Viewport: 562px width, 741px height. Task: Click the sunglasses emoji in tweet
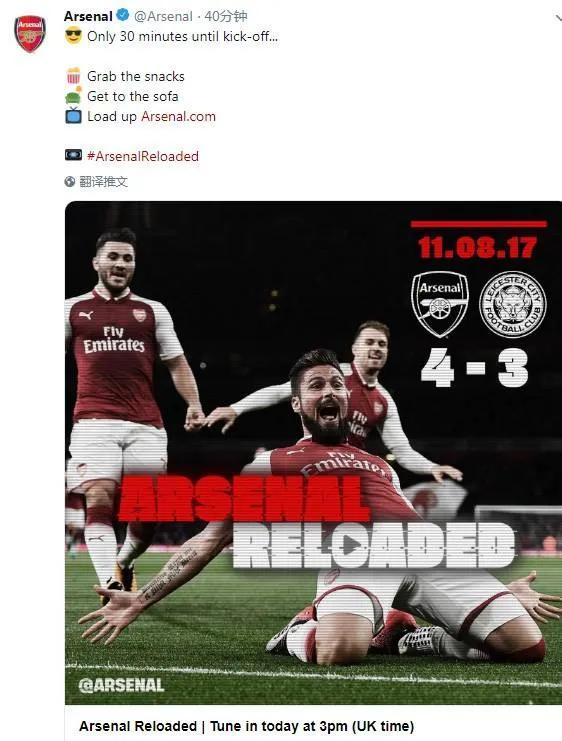tap(73, 36)
